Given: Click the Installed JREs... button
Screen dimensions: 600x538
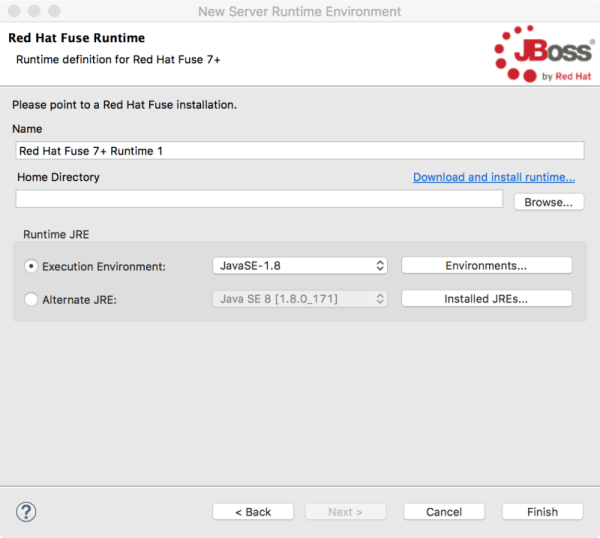Looking at the screenshot, I should pyautogui.click(x=486, y=299).
